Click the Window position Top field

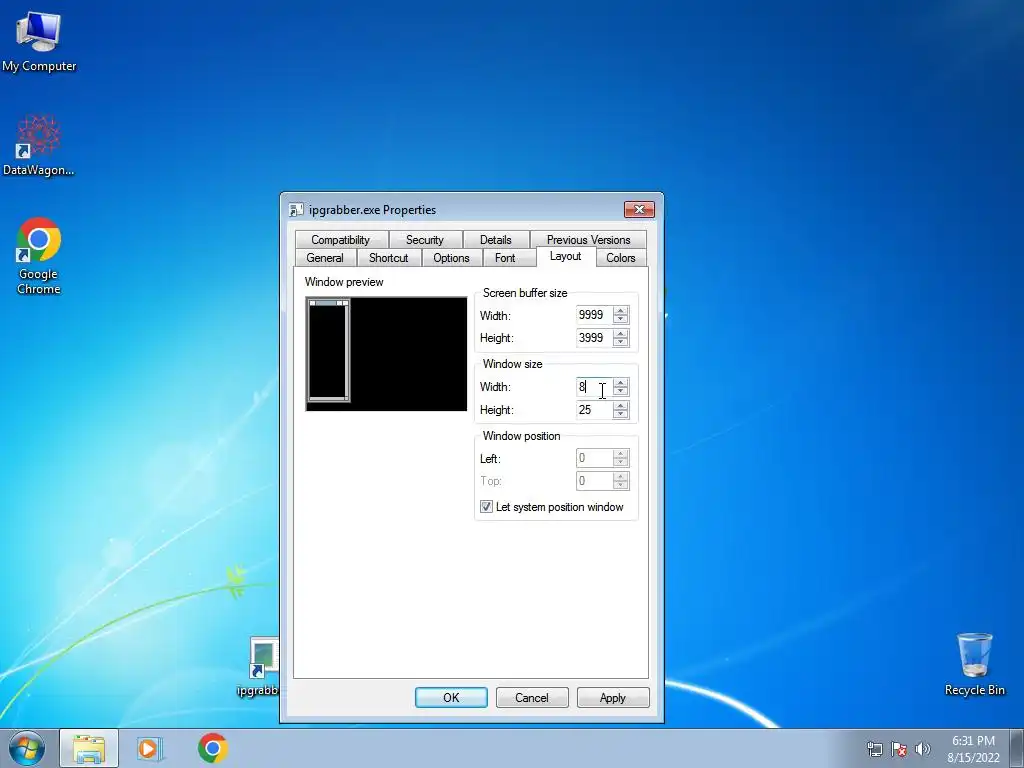[x=594, y=481]
